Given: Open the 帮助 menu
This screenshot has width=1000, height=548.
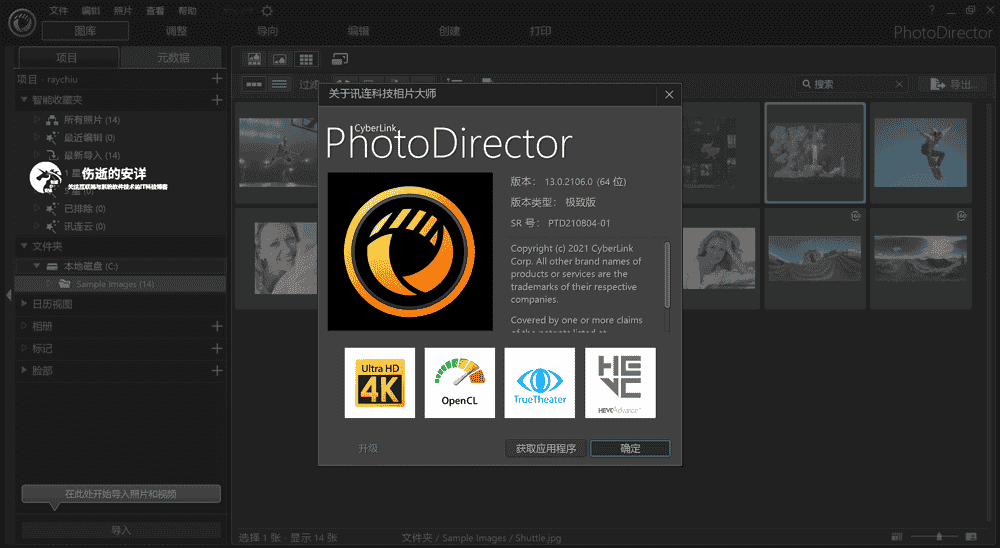Looking at the screenshot, I should [188, 11].
